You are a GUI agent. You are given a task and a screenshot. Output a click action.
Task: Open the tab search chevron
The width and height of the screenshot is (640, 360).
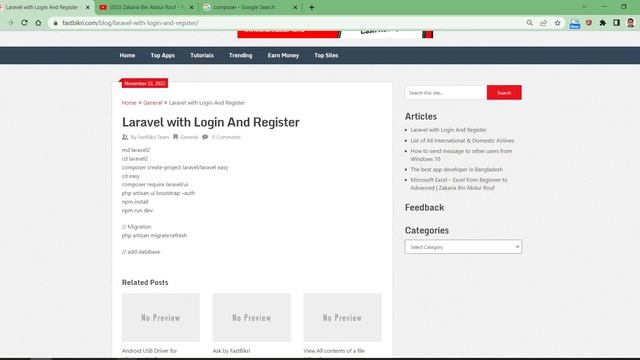tap(584, 7)
